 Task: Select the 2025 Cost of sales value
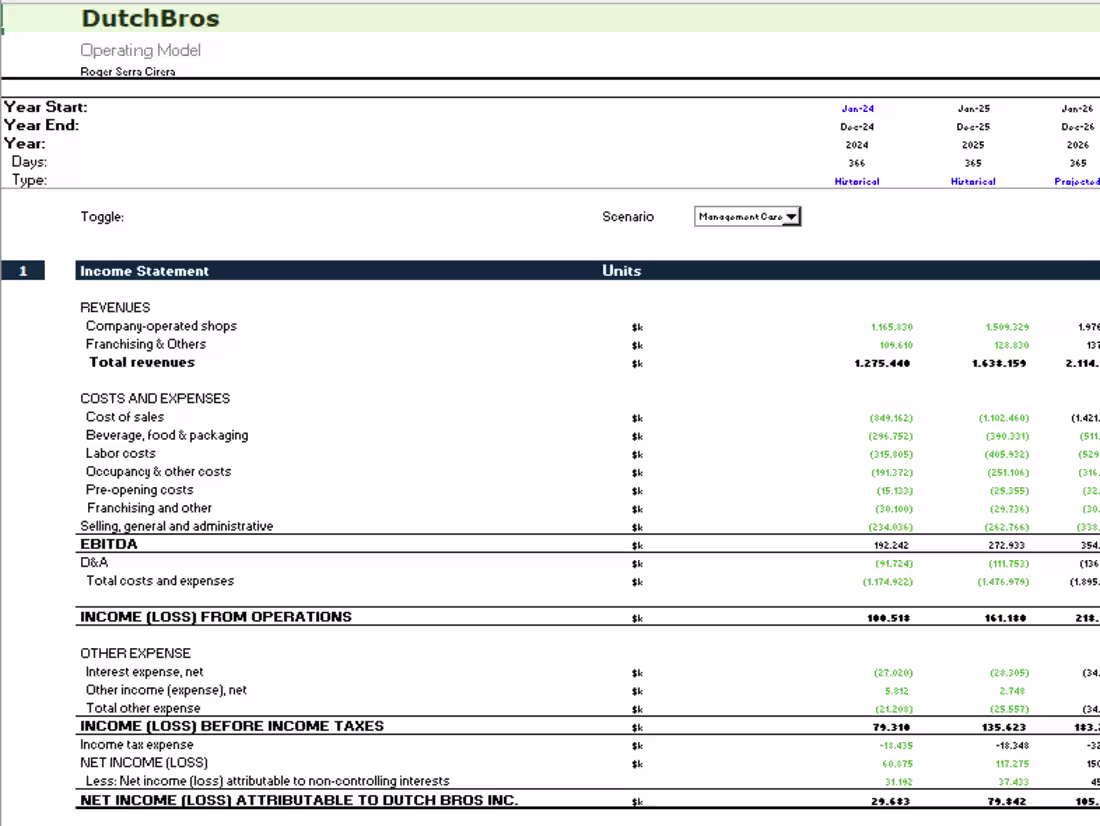[x=1004, y=418]
